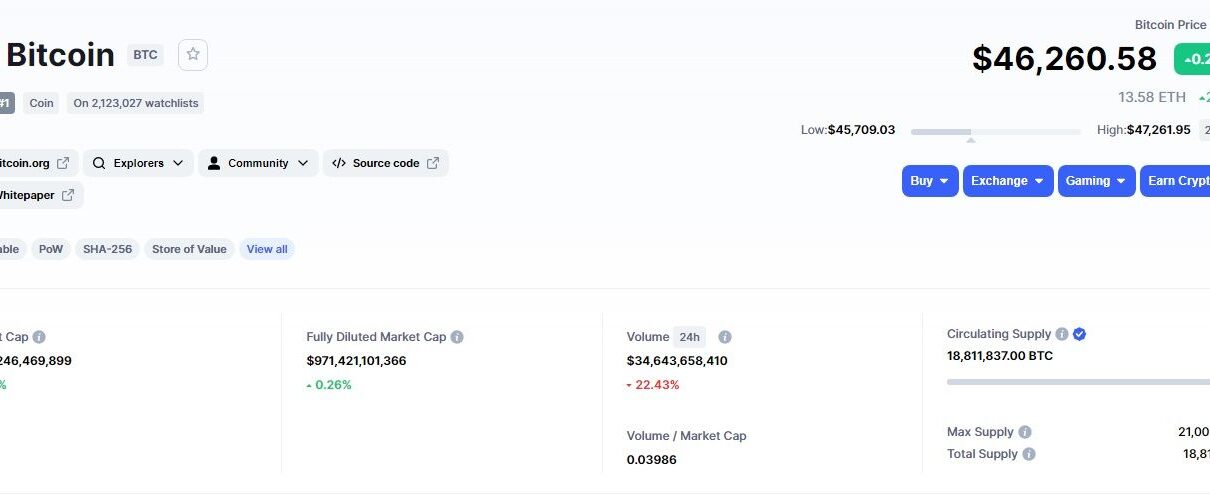This screenshot has width=1210, height=500.
Task: Click info icon beside Circulating Supply
Action: (x=1062, y=334)
